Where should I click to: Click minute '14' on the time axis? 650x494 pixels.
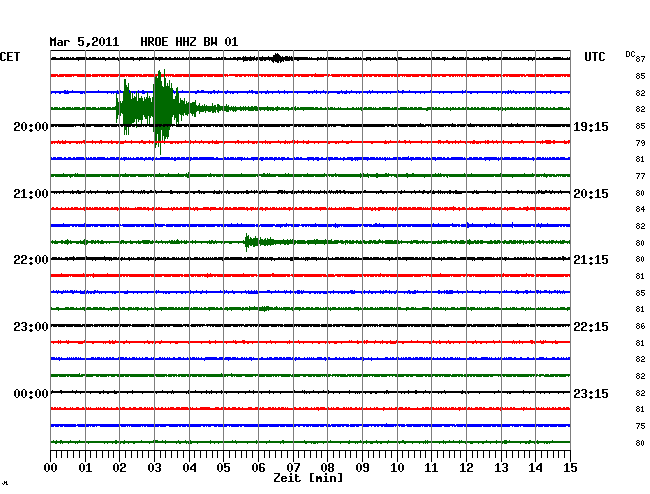click(x=536, y=468)
